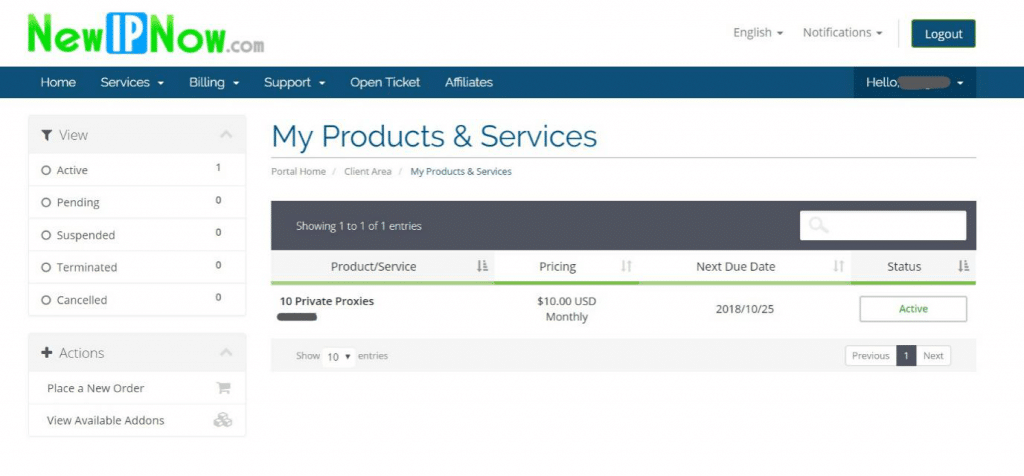Go to Home in navigation bar
The image size is (1024, 476).
[x=58, y=82]
